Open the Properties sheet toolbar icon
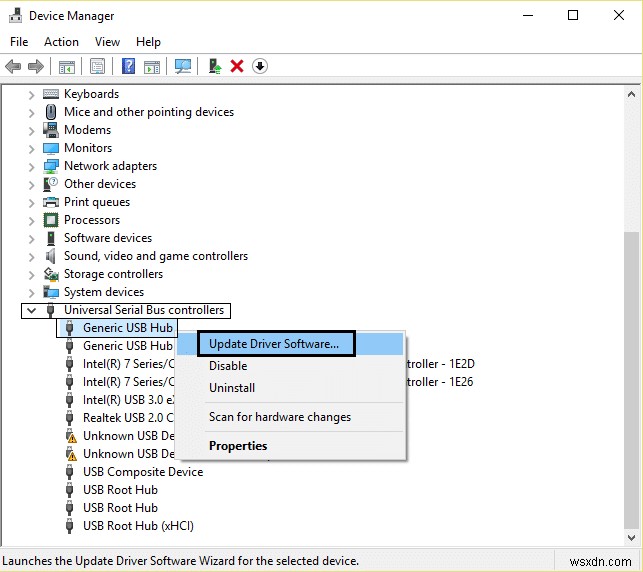Viewport: 643px width, 572px height. pos(98,66)
